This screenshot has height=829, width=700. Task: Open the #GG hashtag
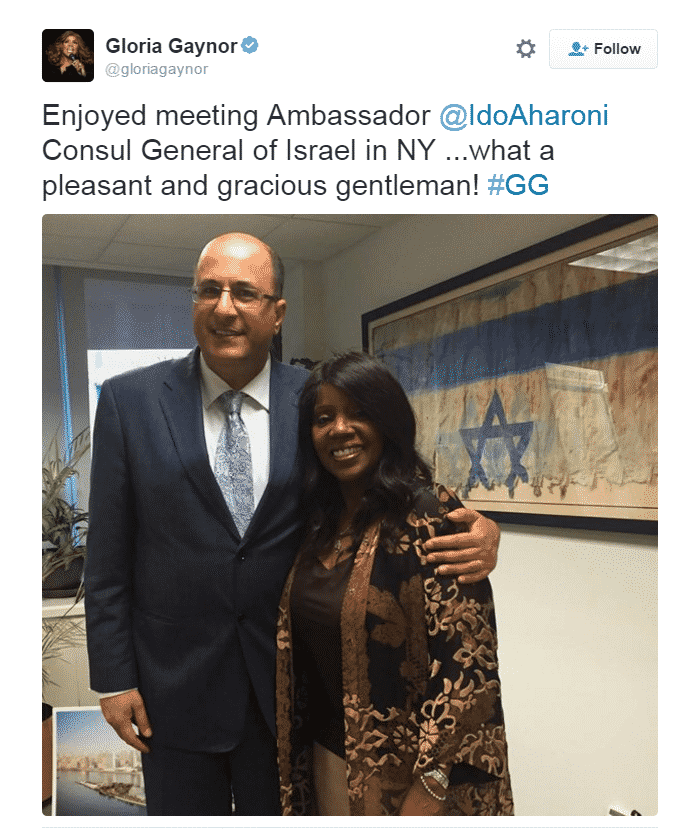518,185
